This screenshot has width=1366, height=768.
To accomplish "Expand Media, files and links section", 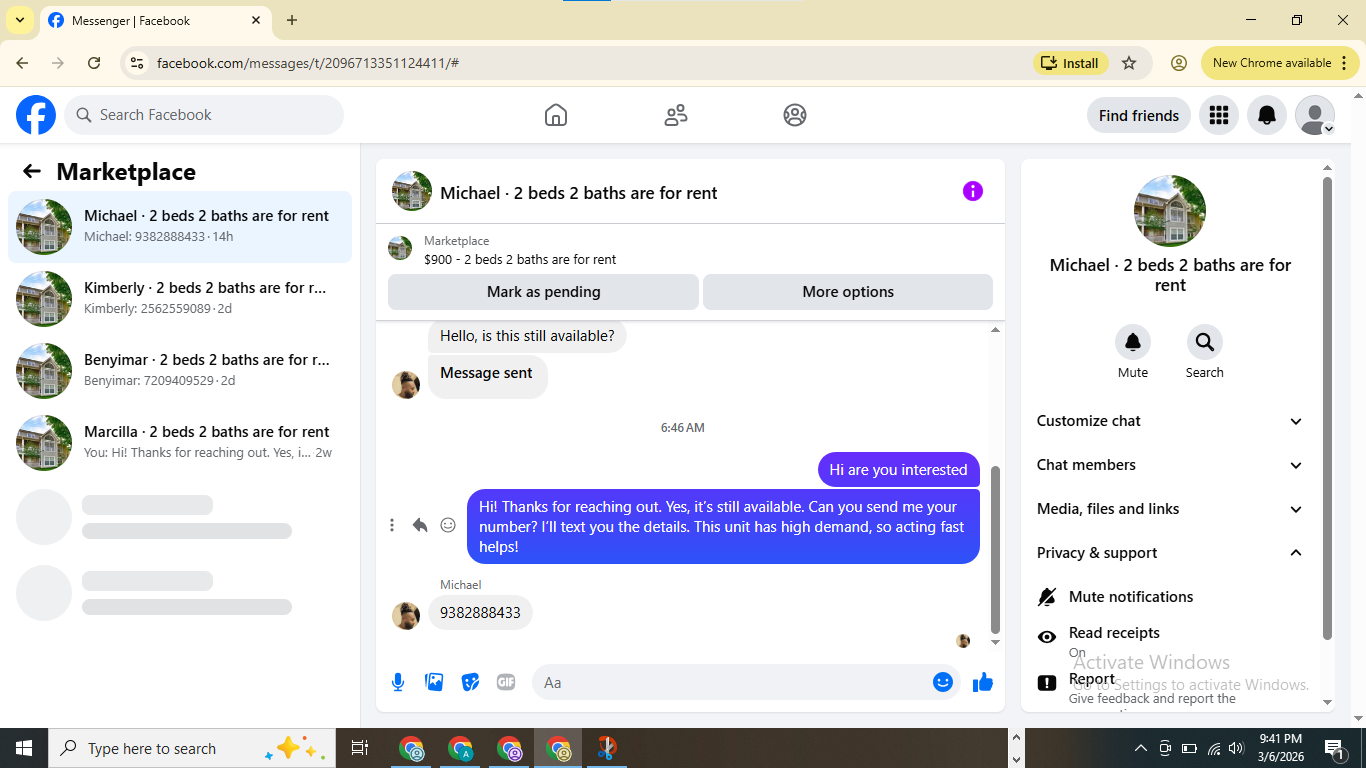I will (1170, 509).
